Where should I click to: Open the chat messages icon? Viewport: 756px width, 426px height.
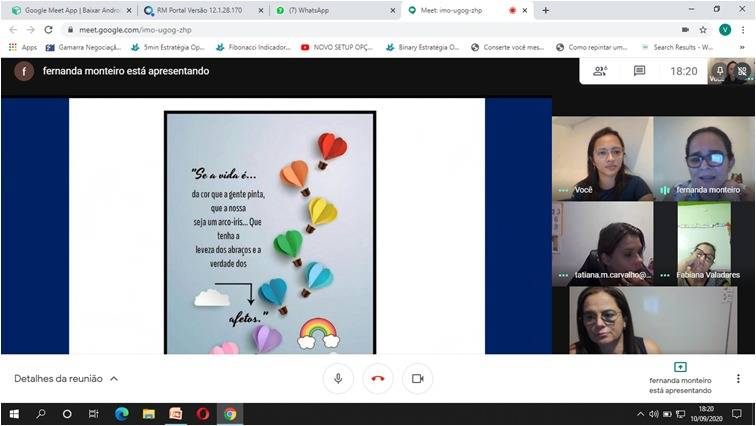coord(640,71)
